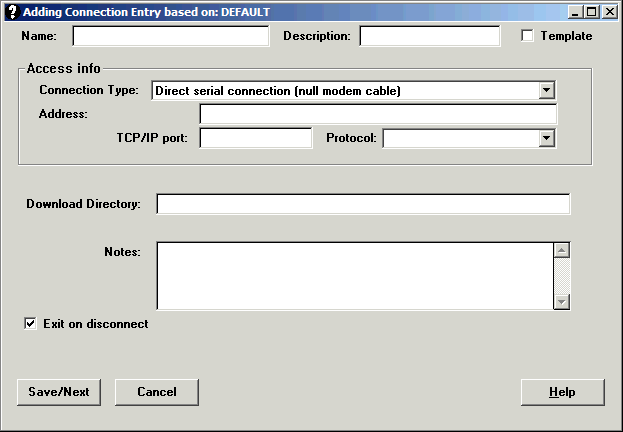
Task: Focus the Description input box
Action: point(429,36)
